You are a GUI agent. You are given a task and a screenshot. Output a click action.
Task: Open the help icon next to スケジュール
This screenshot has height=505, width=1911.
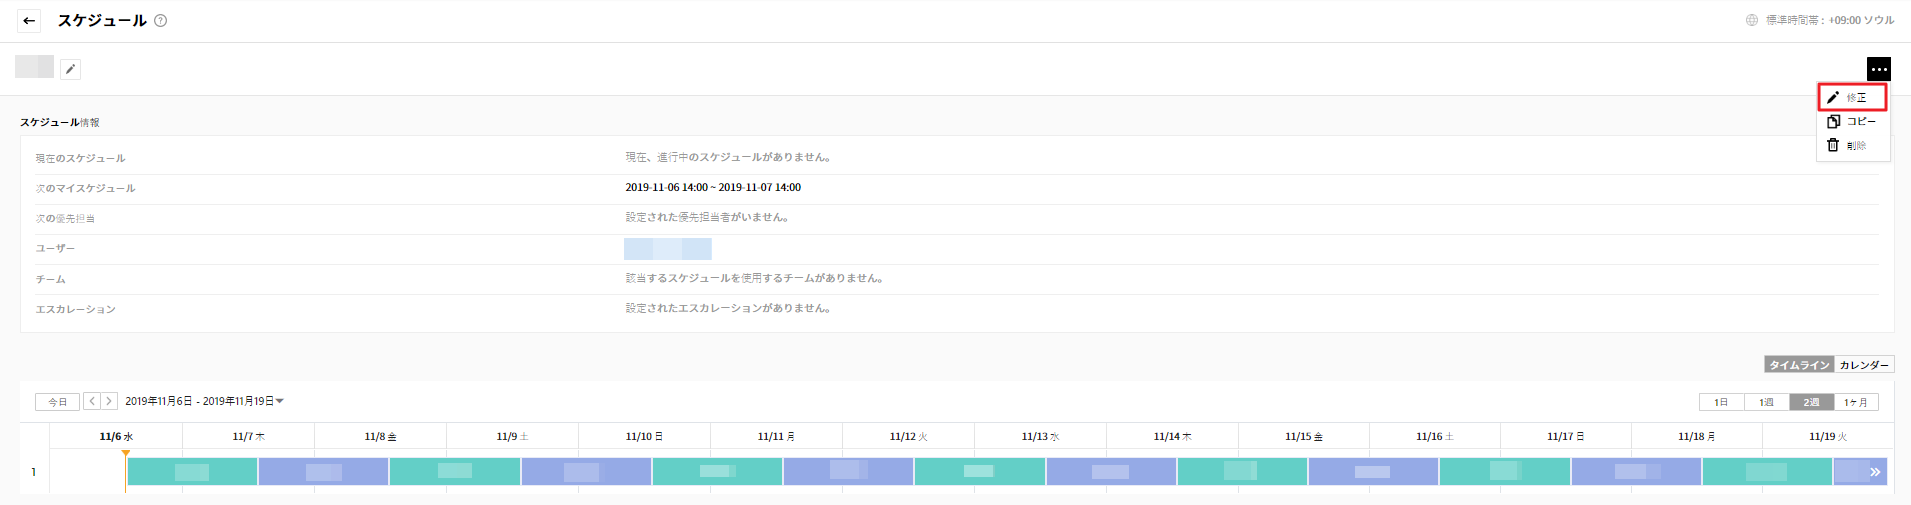pos(160,20)
